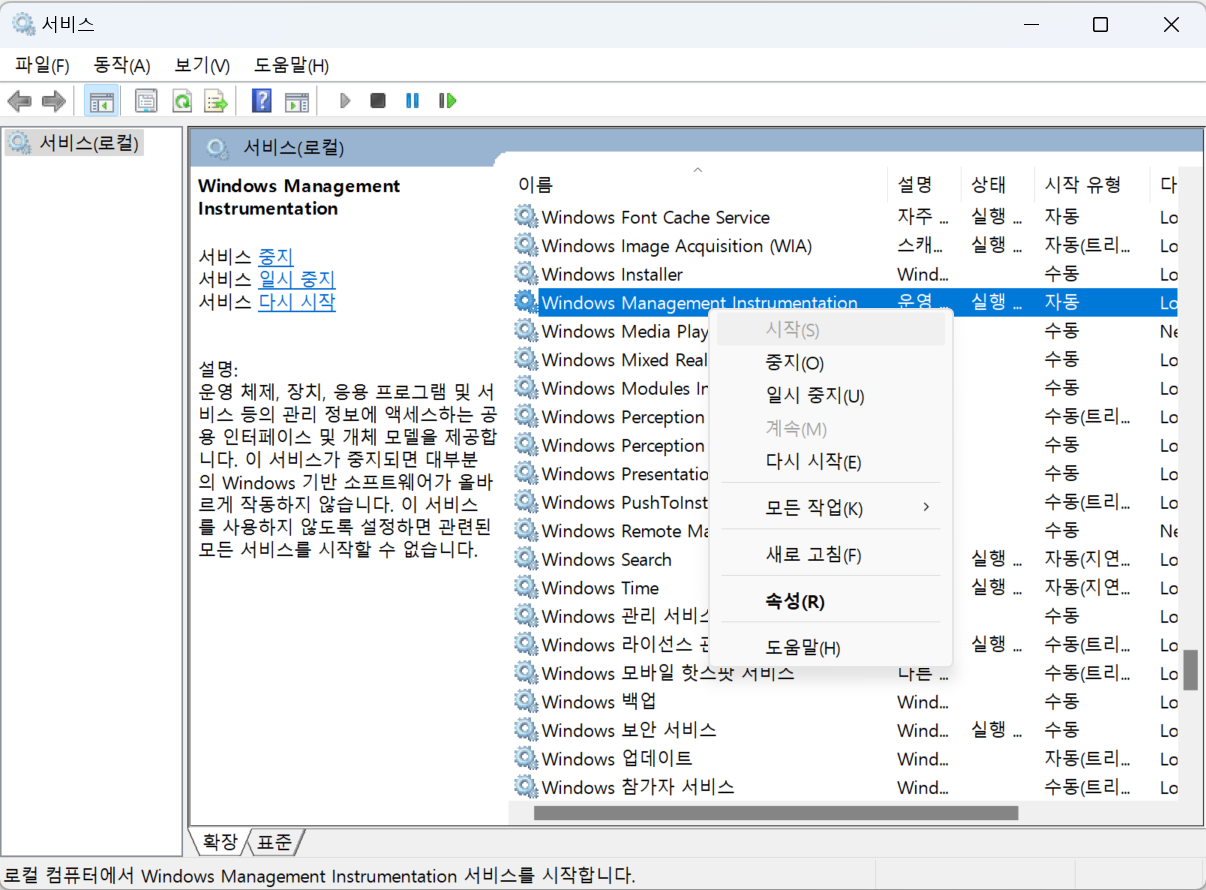Click the Export List toolbar icon

pyautogui.click(x=216, y=101)
